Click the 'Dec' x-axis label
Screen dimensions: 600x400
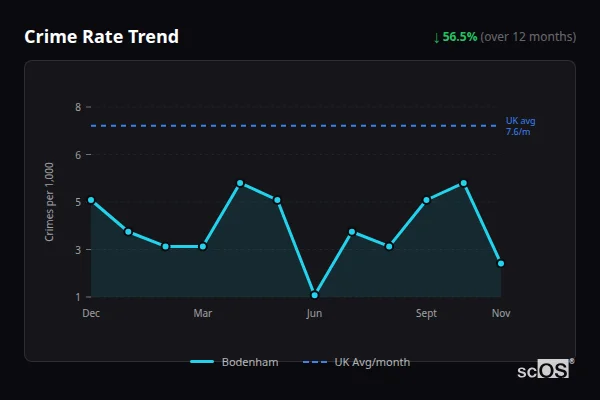point(91,313)
